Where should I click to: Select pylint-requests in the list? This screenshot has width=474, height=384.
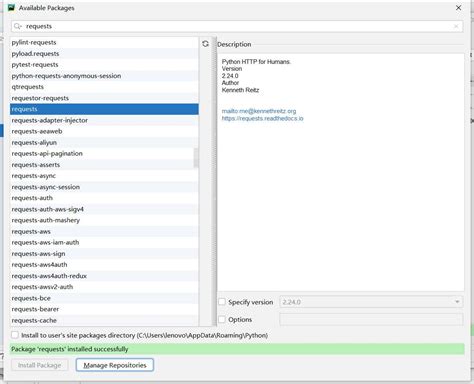(x=104, y=42)
